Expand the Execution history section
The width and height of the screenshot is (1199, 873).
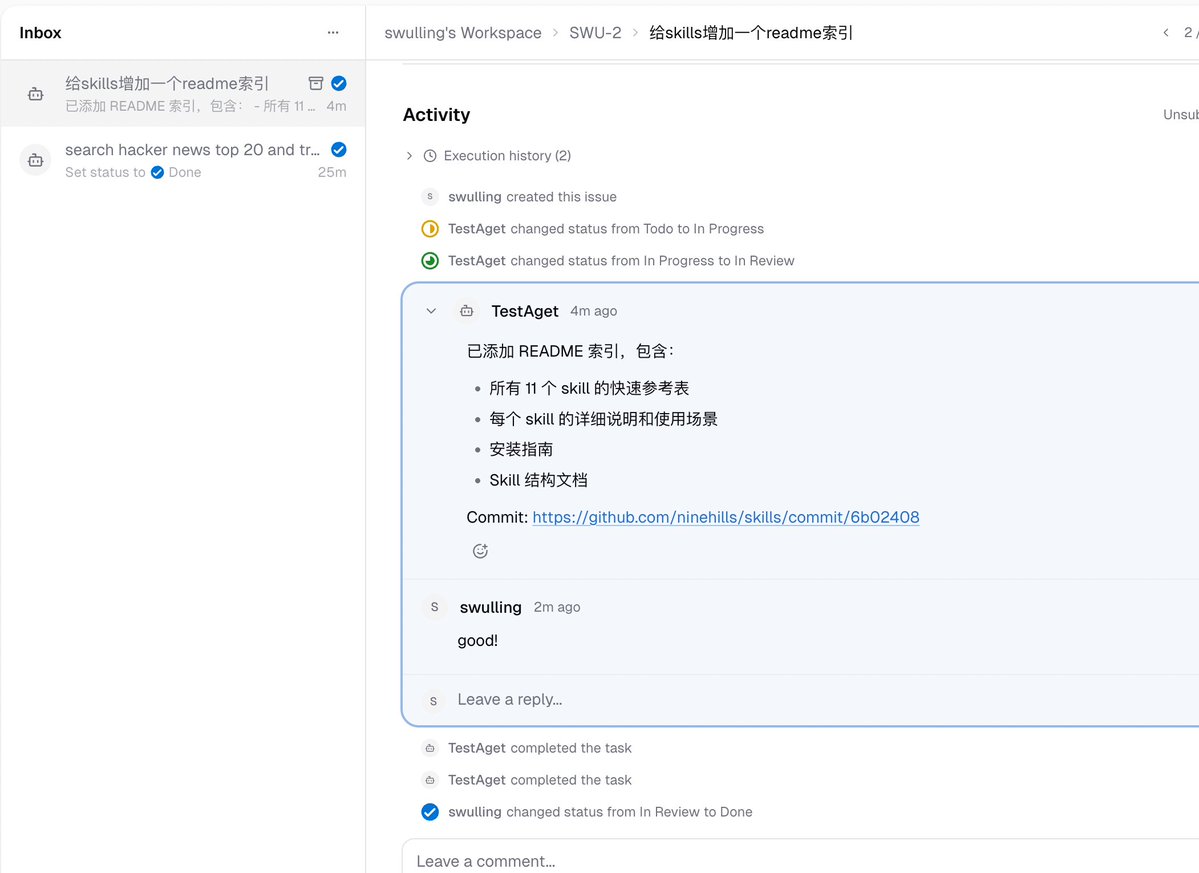408,156
